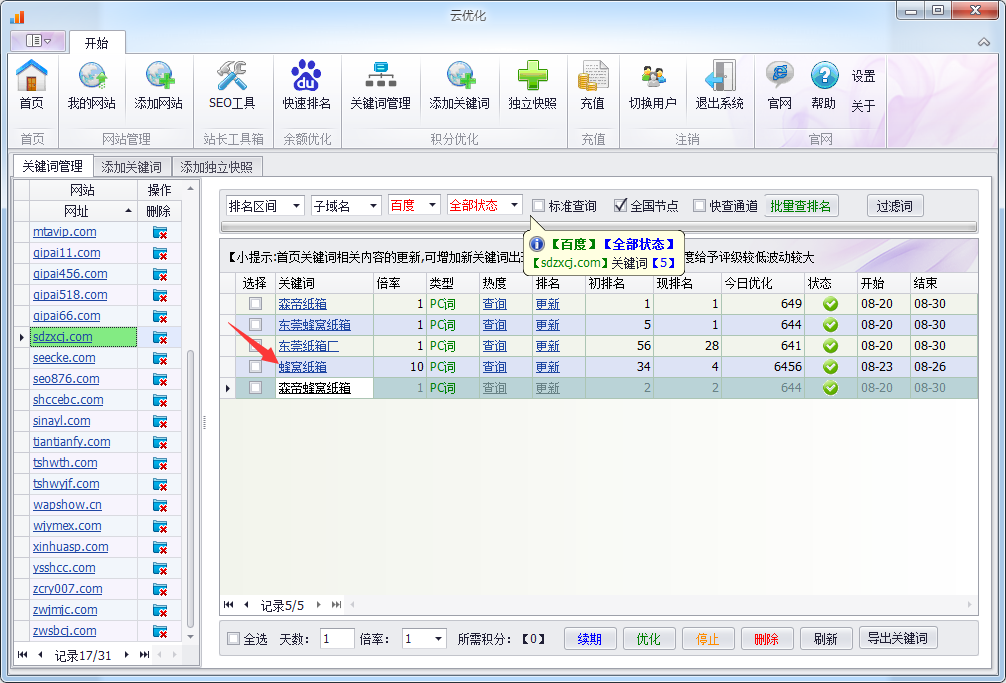The width and height of the screenshot is (1006, 683).
Task: Switch to the 添加关键词 tab
Action: [x=132, y=167]
